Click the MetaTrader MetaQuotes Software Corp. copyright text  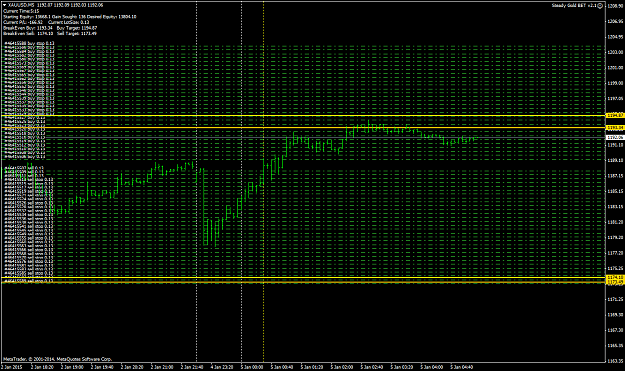pos(57,359)
